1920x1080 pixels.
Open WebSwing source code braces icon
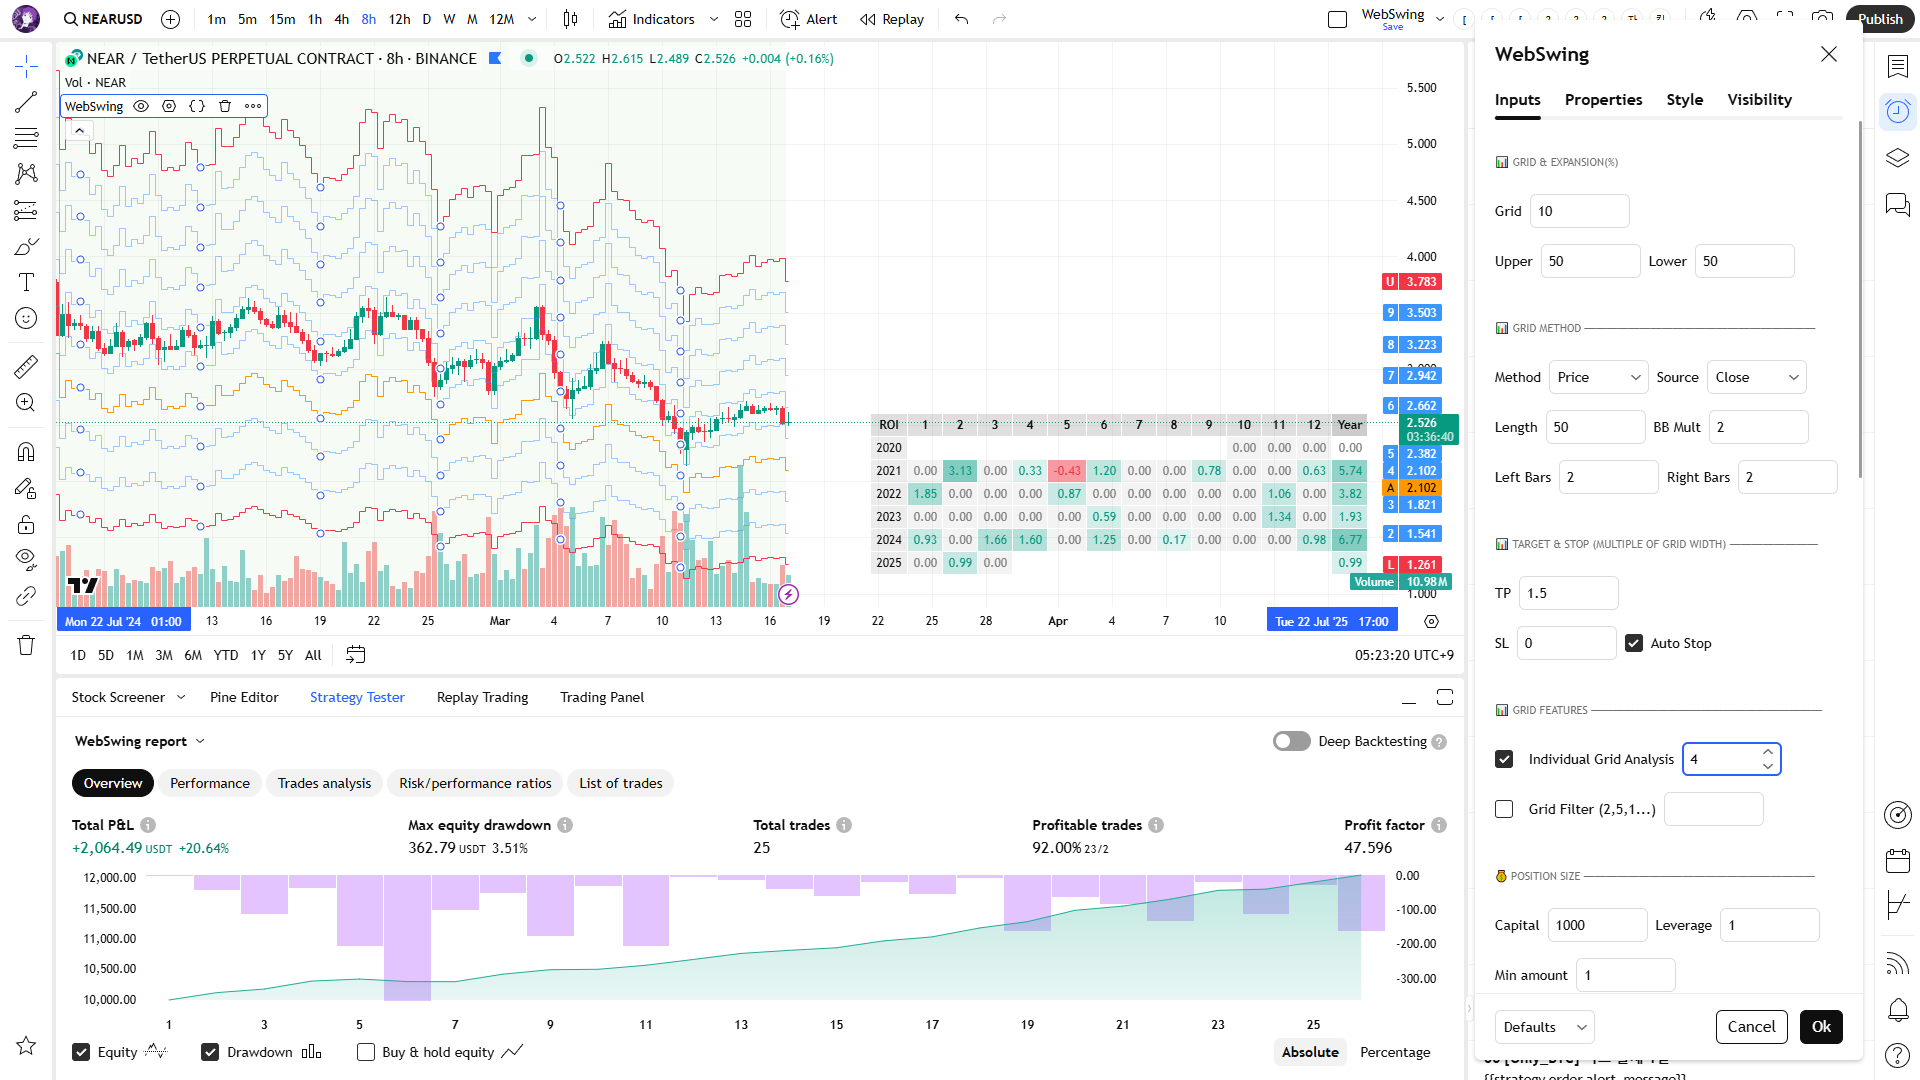point(197,106)
